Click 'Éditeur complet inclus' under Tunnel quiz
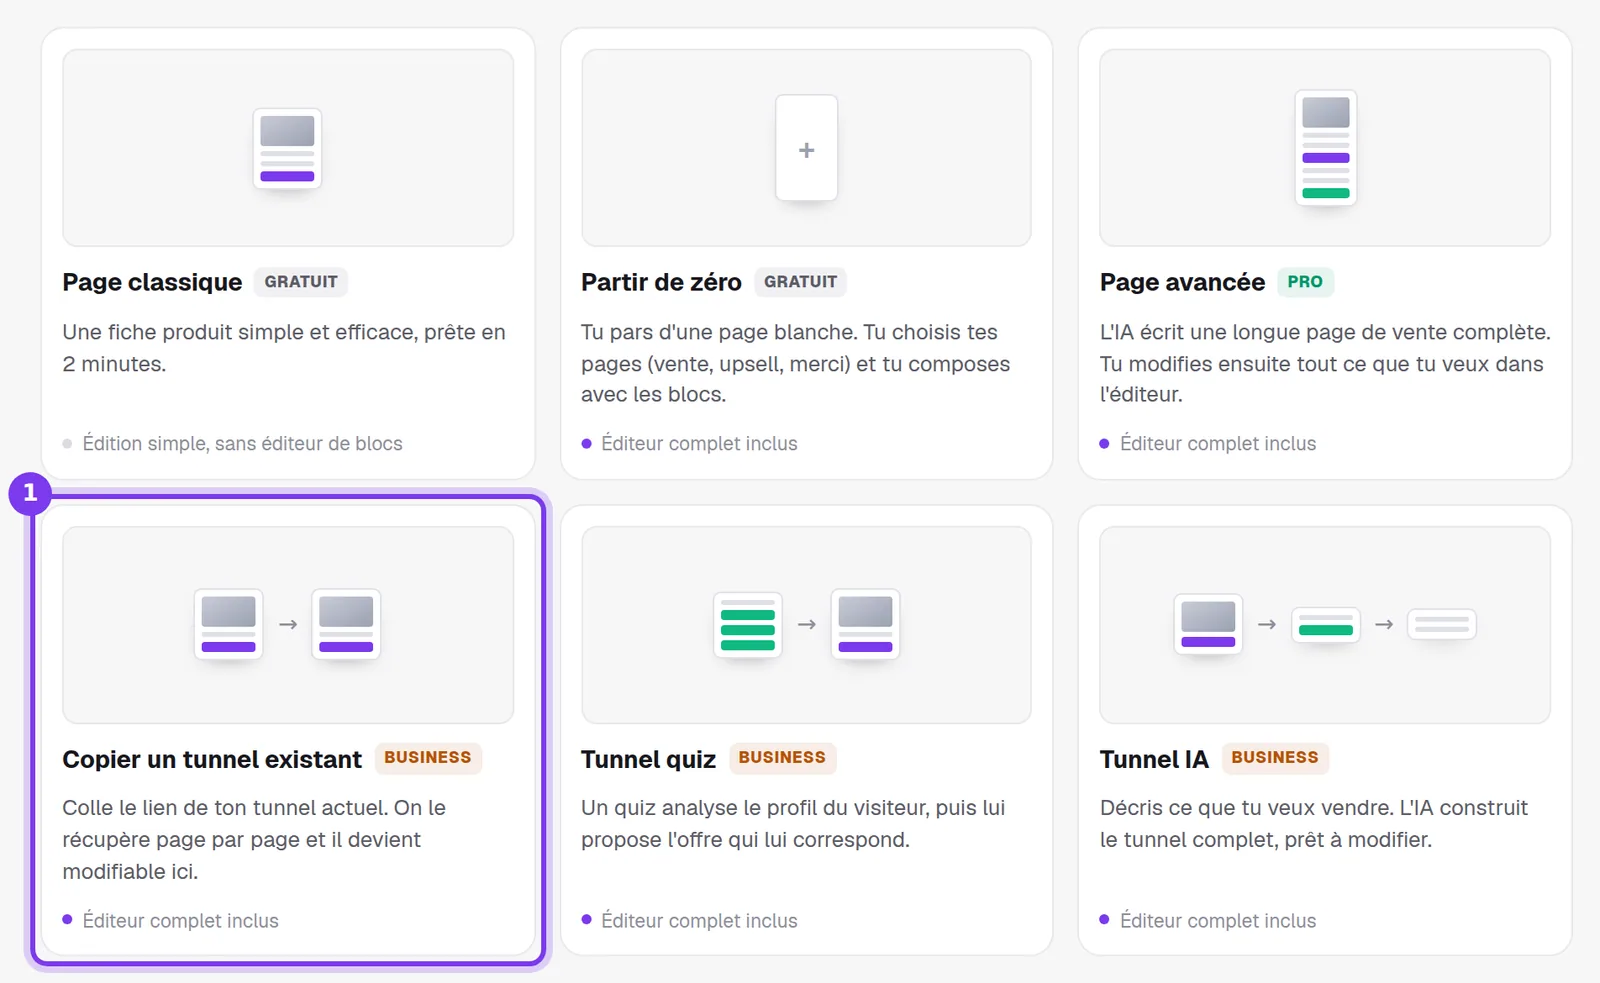The height and width of the screenshot is (983, 1600). (x=699, y=920)
